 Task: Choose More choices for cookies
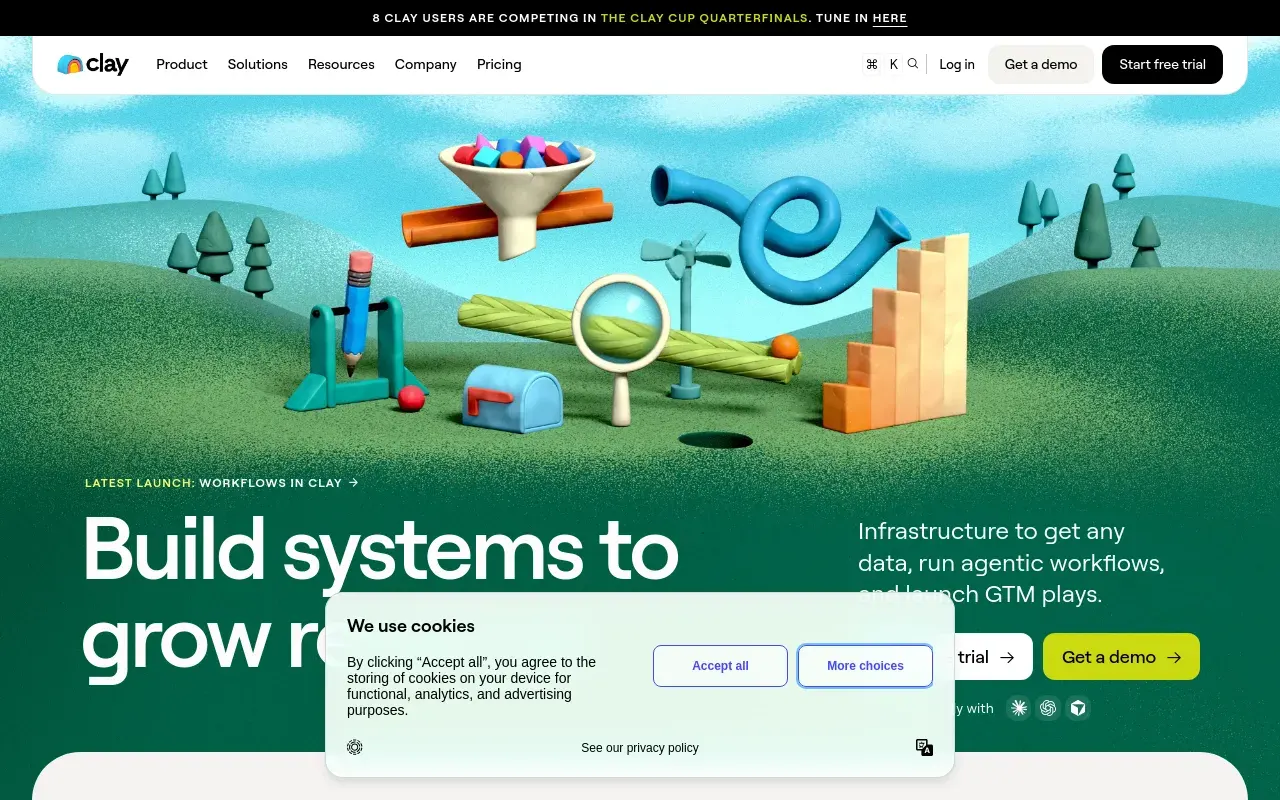(865, 666)
